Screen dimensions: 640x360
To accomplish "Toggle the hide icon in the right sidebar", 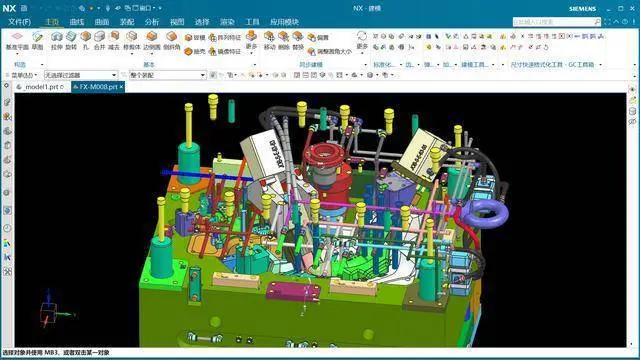I will (632, 122).
